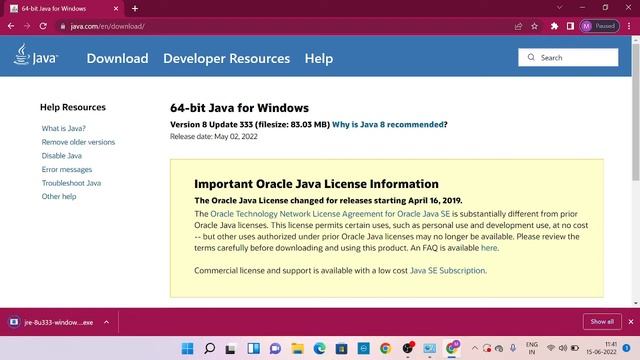Viewport: 640px width, 360px height.
Task: Open the Windows Start menu
Action: coord(187,348)
